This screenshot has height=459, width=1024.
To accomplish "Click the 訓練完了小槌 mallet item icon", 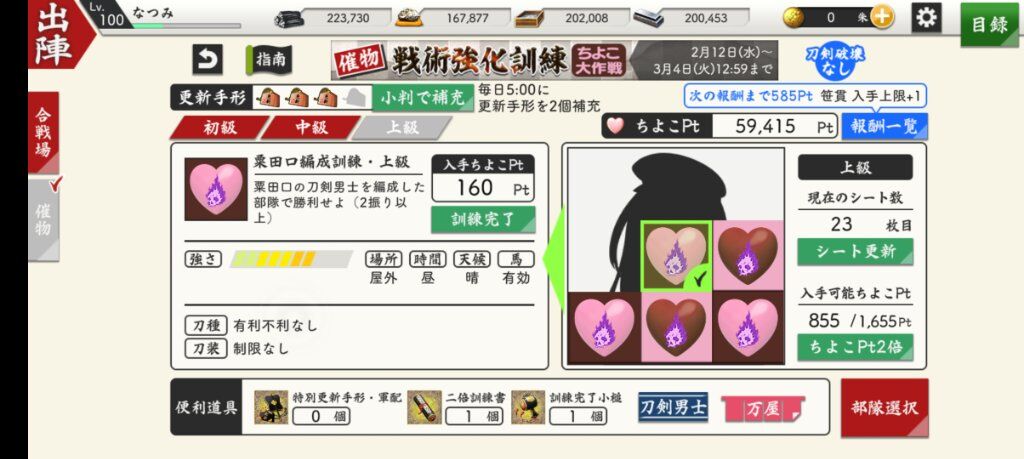I will point(528,407).
